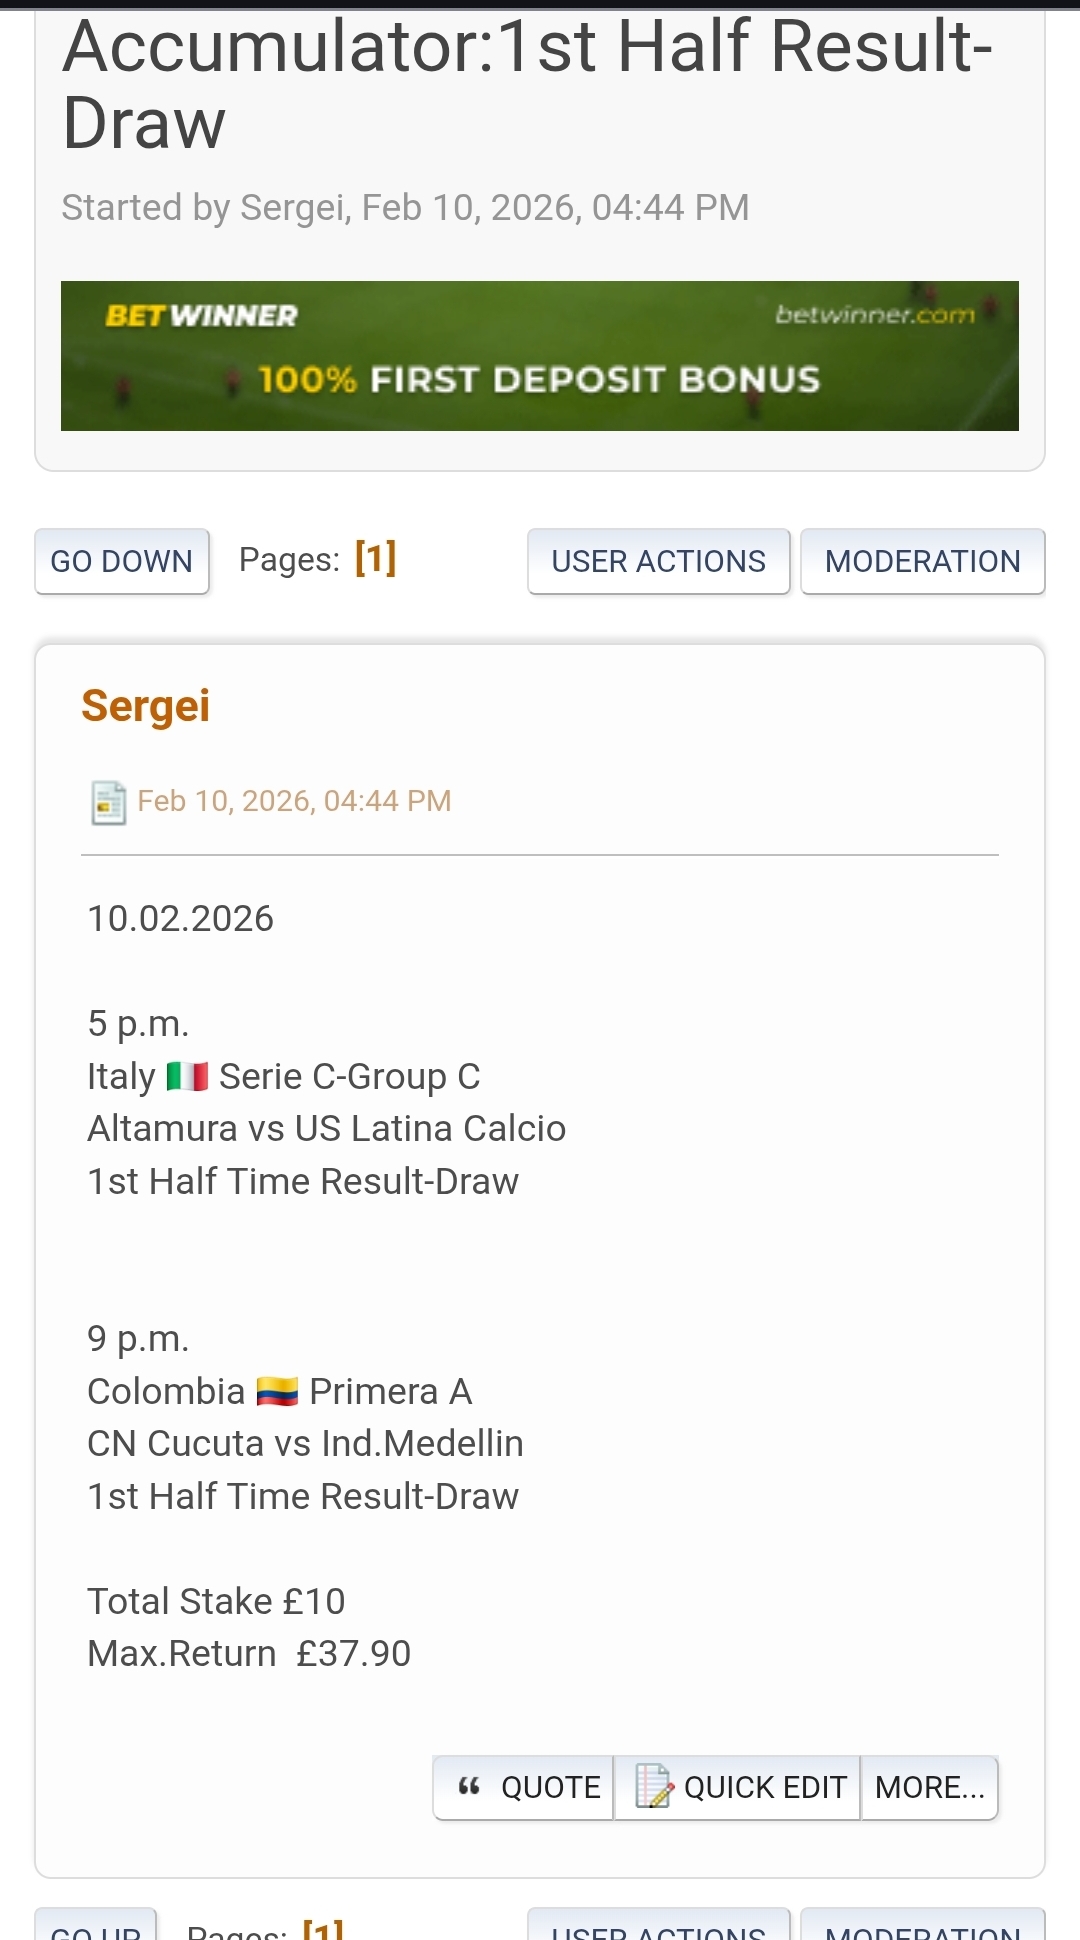The height and width of the screenshot is (1940, 1080).
Task: Click the post document icon beside the date
Action: pos(108,802)
